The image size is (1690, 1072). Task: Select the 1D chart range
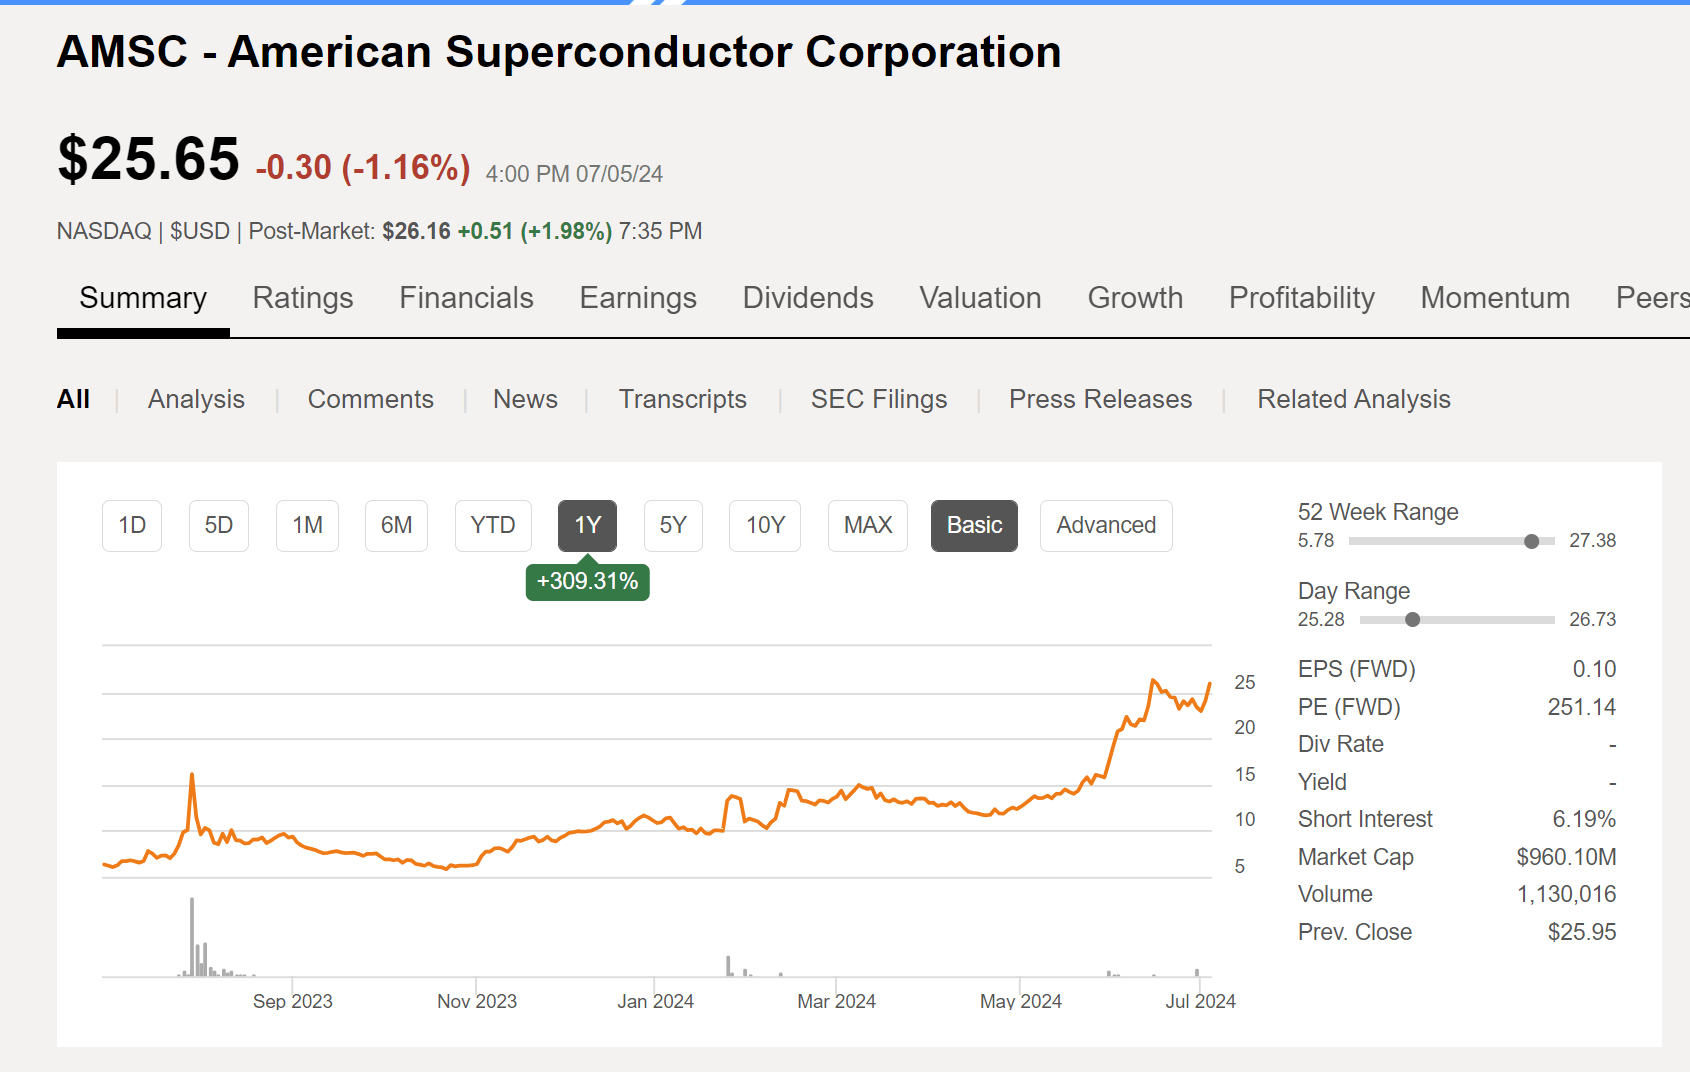131,525
